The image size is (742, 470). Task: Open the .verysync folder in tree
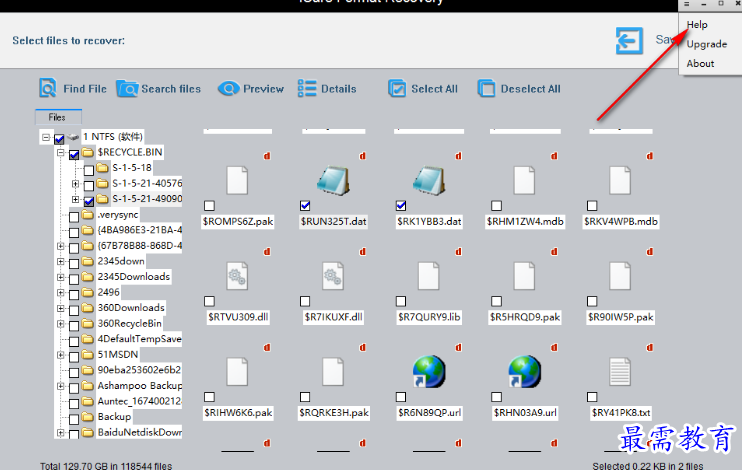(118, 214)
